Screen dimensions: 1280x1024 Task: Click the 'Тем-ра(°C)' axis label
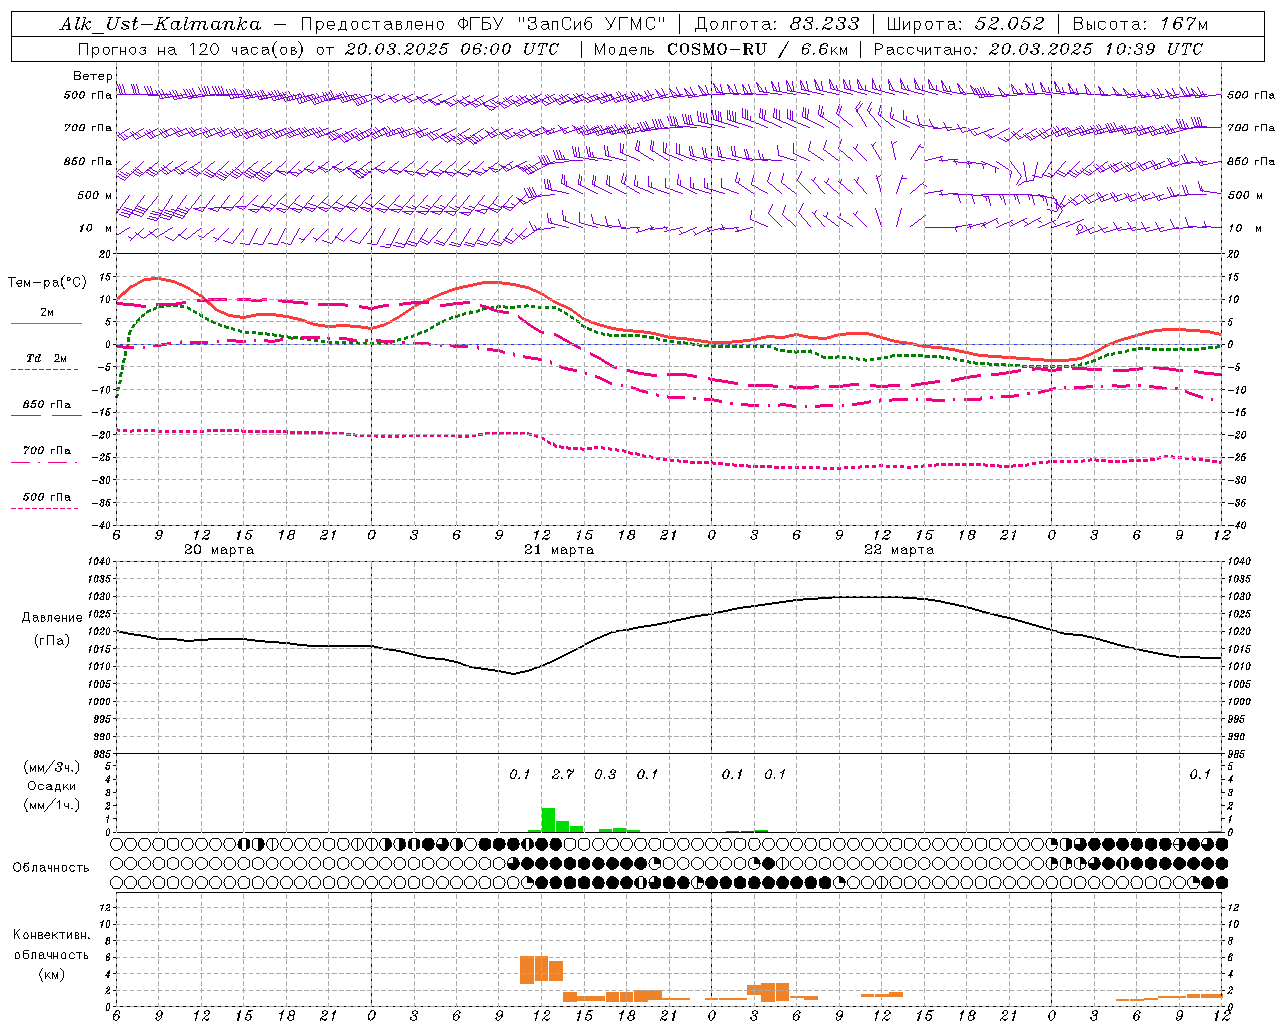coord(47,283)
